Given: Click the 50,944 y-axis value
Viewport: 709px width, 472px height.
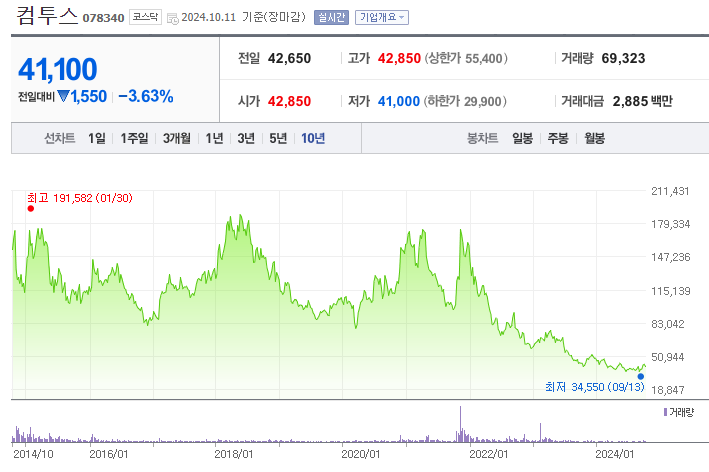Looking at the screenshot, I should coord(668,357).
